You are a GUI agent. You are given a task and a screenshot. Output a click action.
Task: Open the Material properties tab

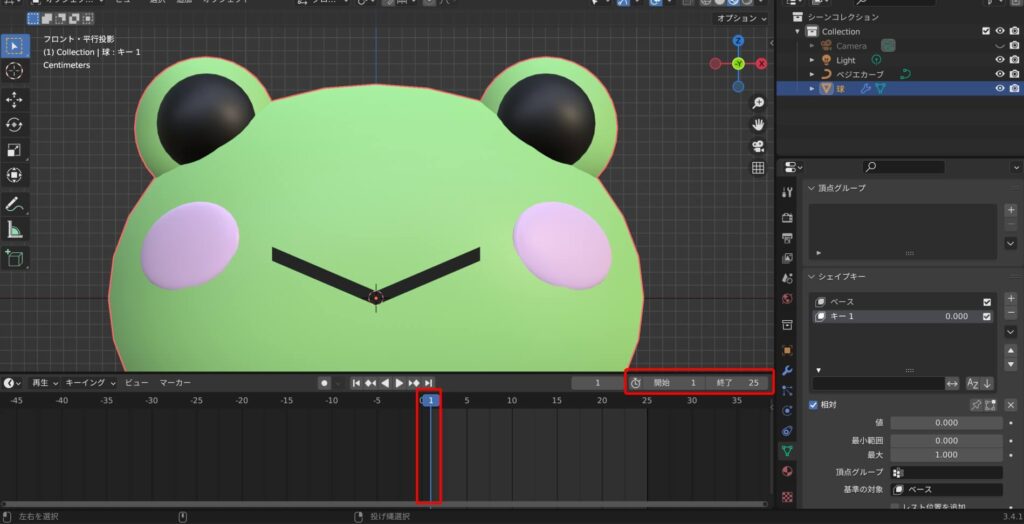click(788, 472)
